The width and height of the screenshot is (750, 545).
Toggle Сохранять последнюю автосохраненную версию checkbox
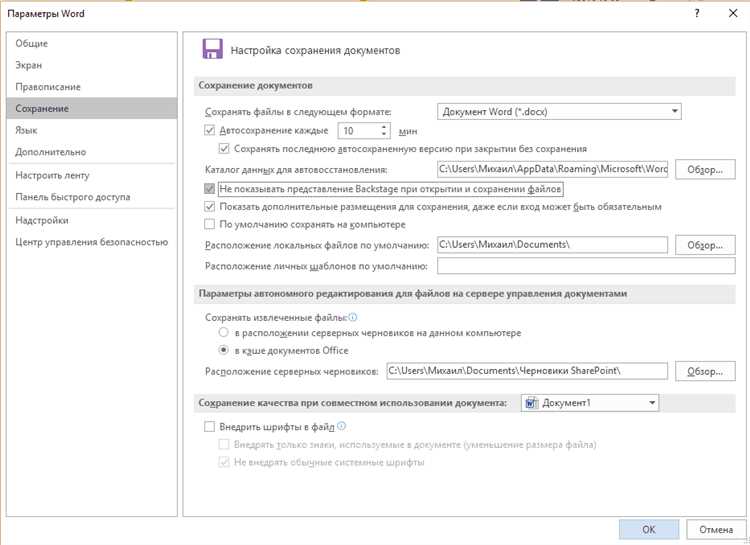(224, 149)
